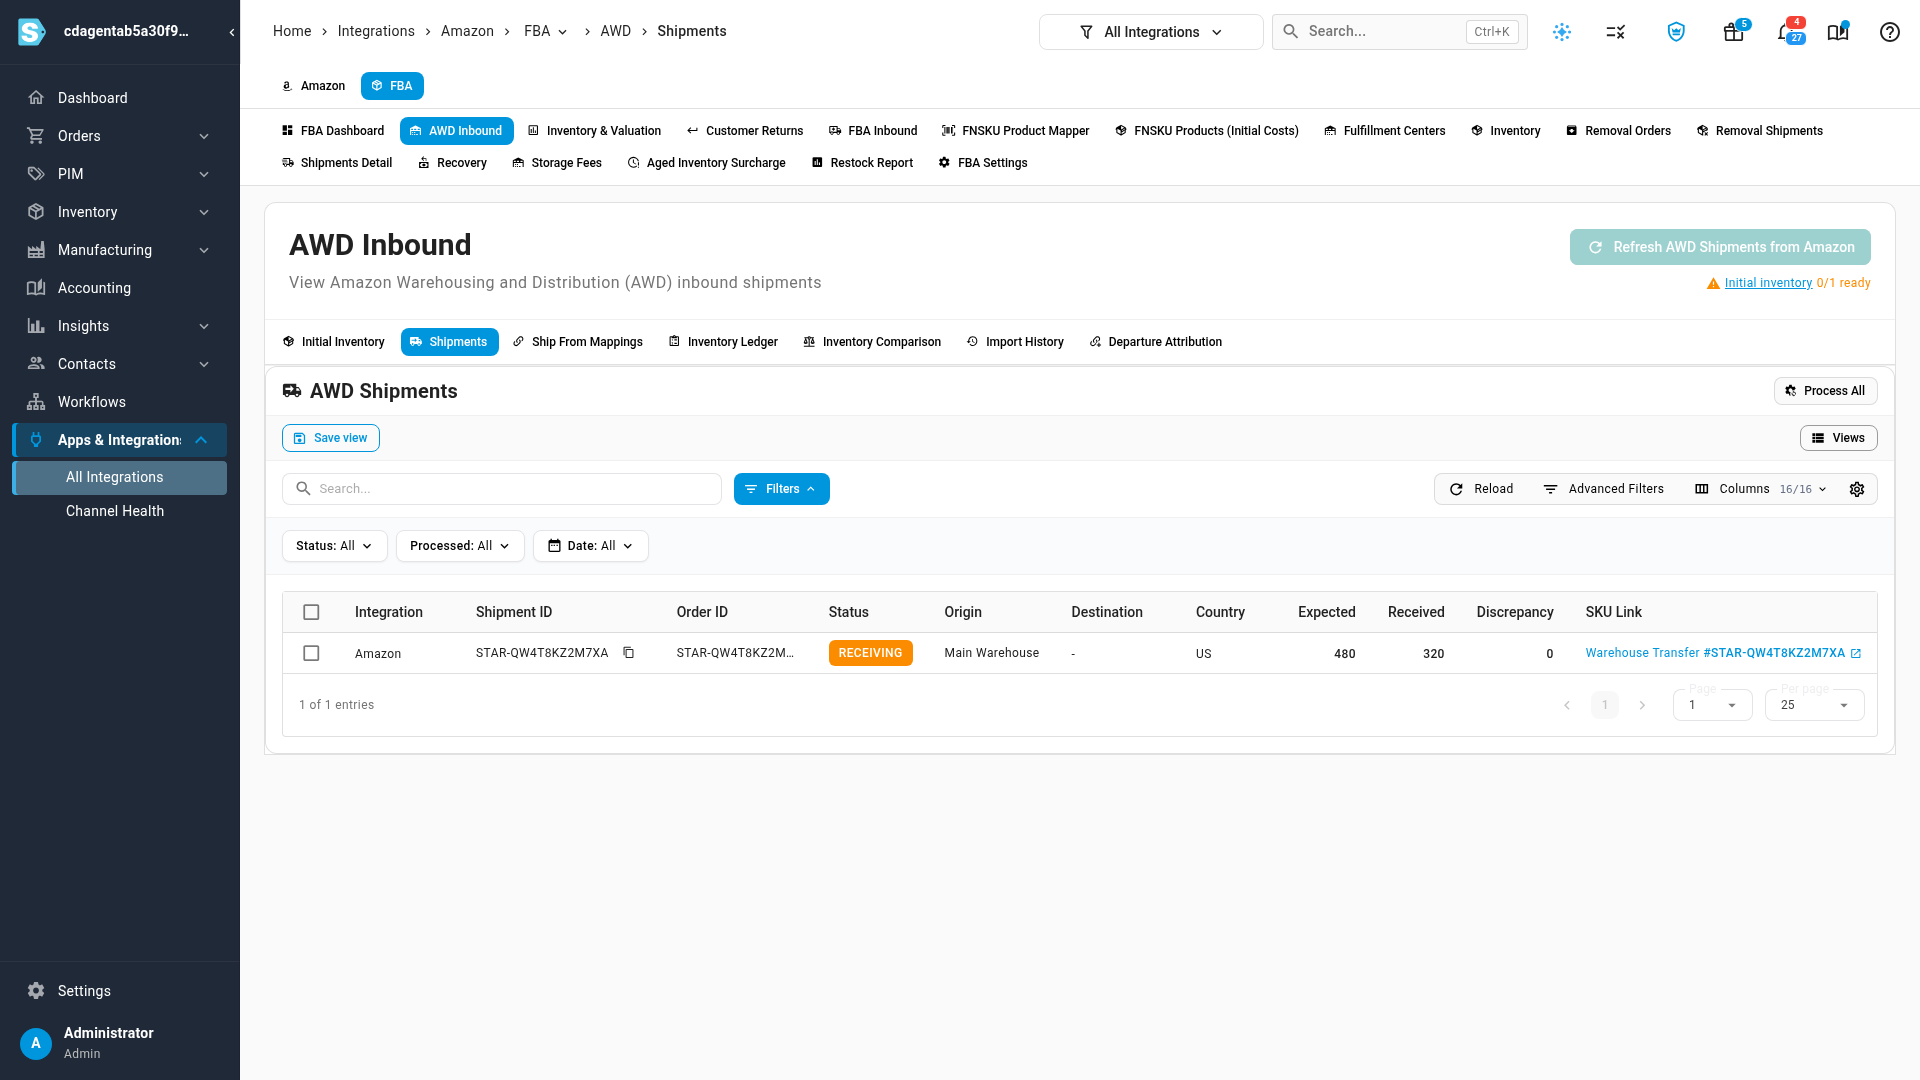The image size is (1920, 1080).
Task: Select the Amazon shipment row checkbox
Action: pos(311,653)
